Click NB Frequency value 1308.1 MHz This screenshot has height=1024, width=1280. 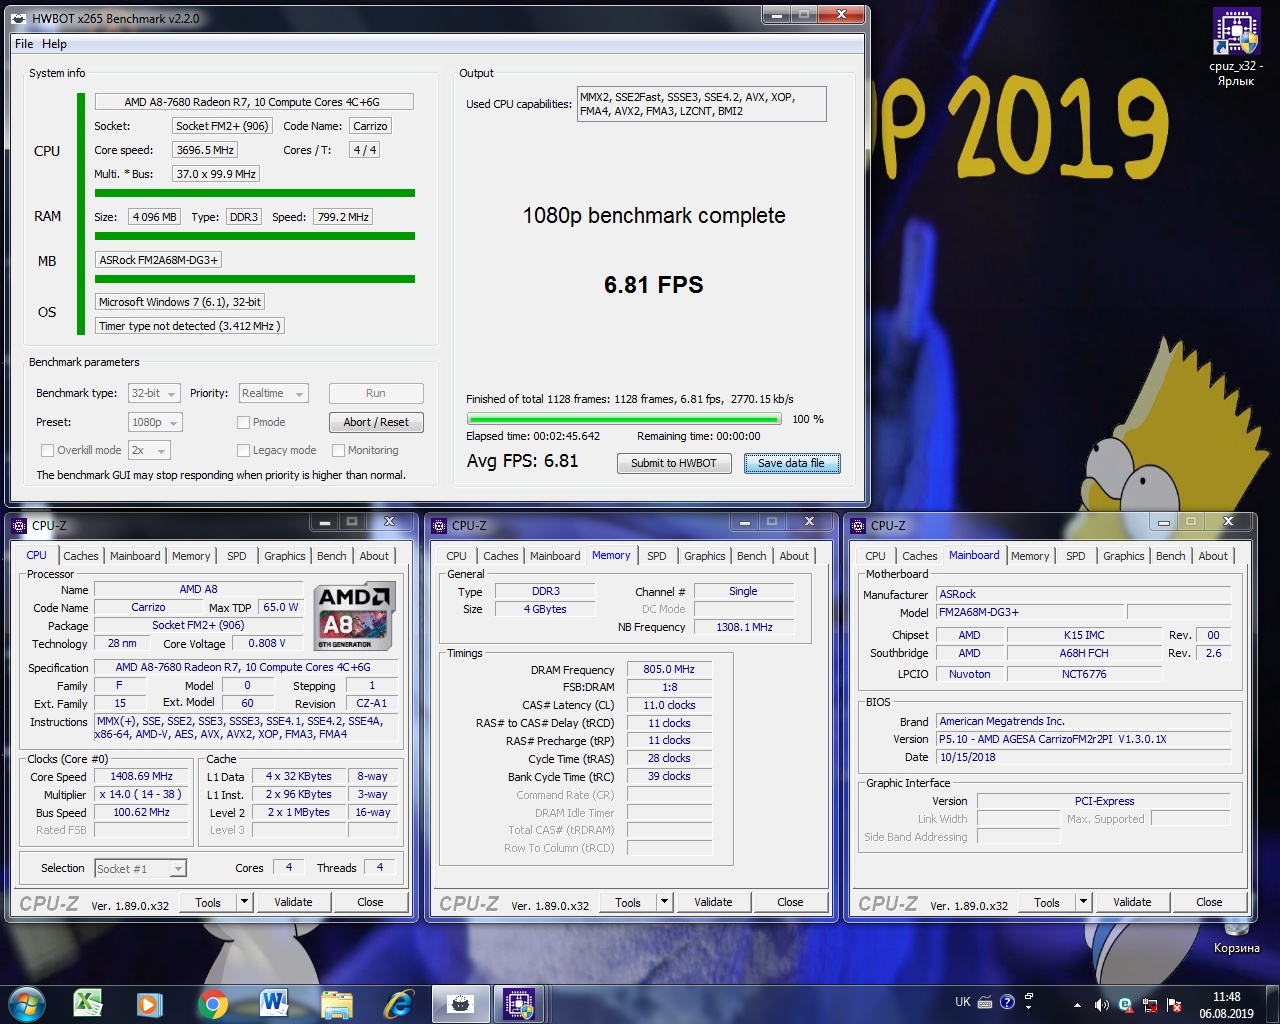click(x=745, y=628)
